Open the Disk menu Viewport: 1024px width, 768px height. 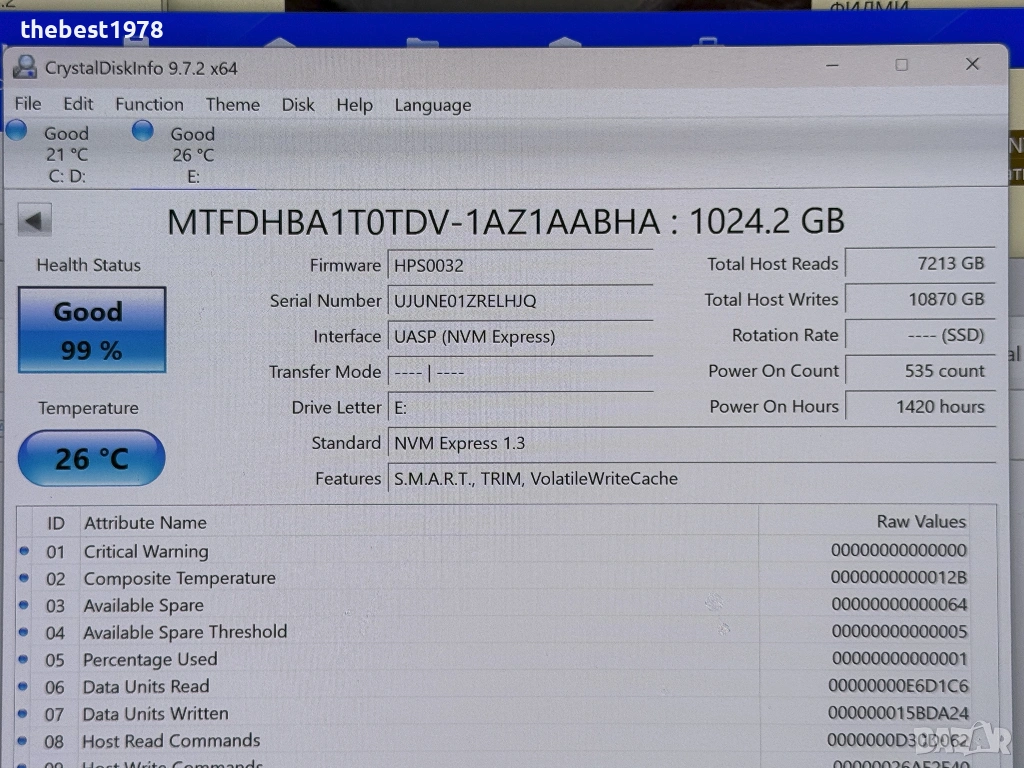tap(297, 104)
